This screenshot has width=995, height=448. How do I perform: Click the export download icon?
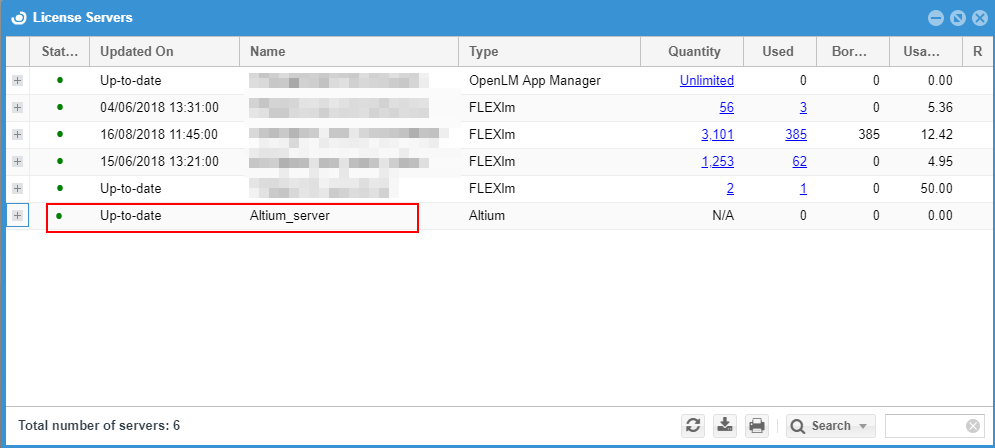click(x=725, y=426)
